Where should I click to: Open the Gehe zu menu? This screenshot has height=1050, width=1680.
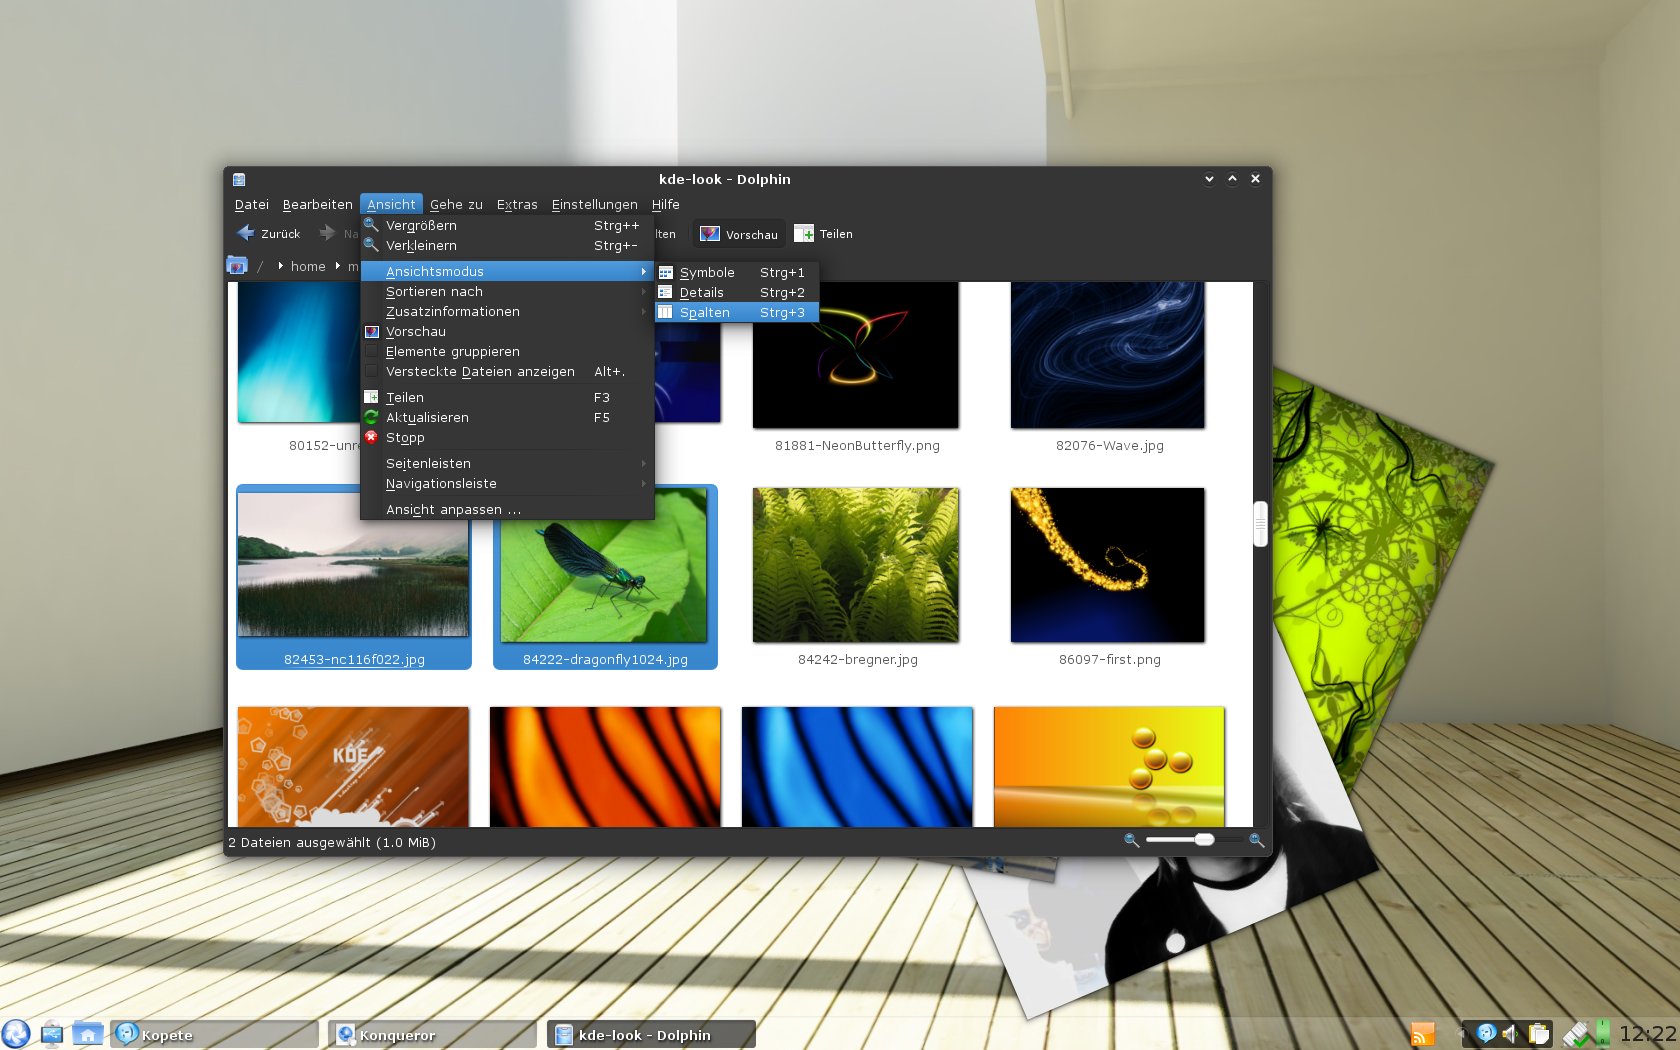(456, 204)
